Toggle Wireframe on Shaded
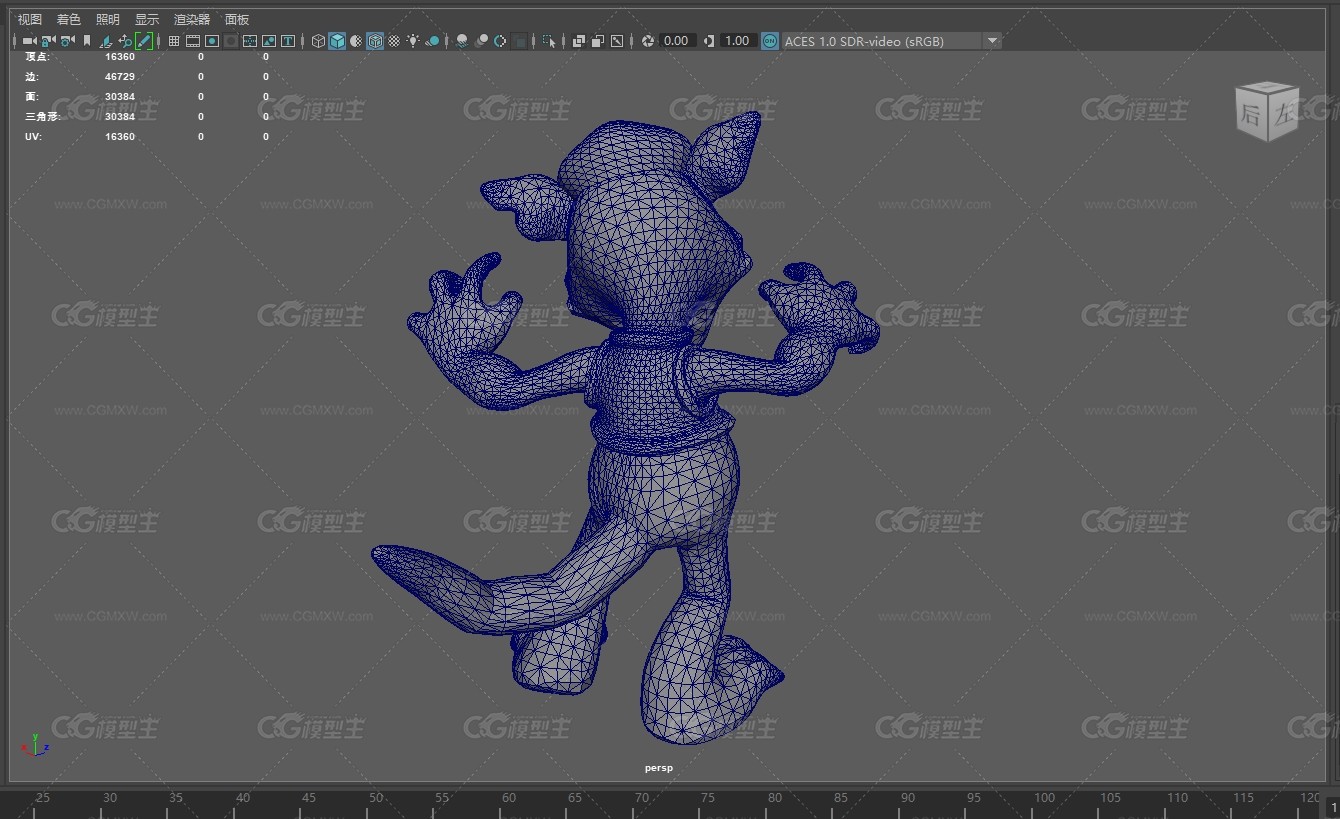This screenshot has height=819, width=1340. click(x=375, y=41)
